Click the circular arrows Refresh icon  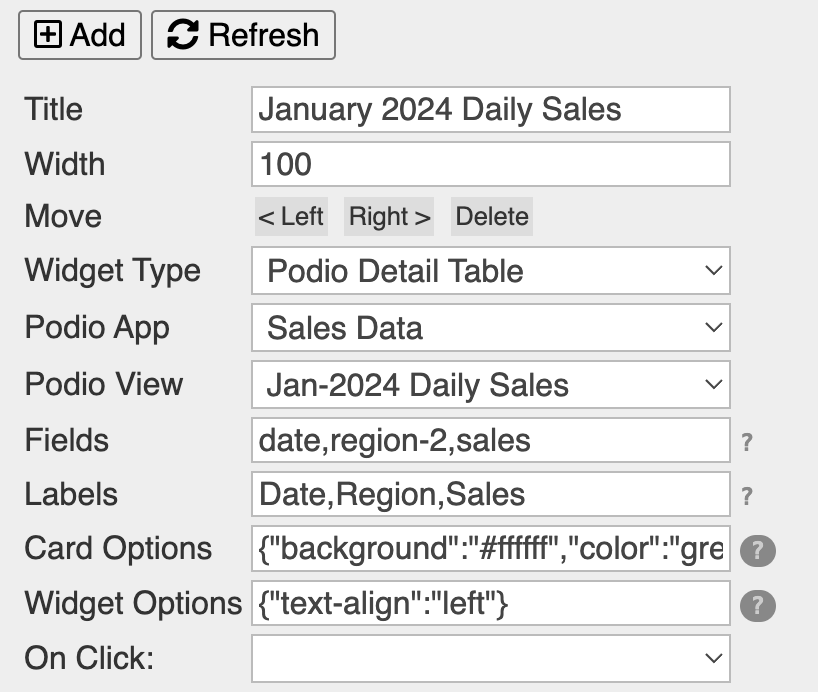tap(183, 35)
